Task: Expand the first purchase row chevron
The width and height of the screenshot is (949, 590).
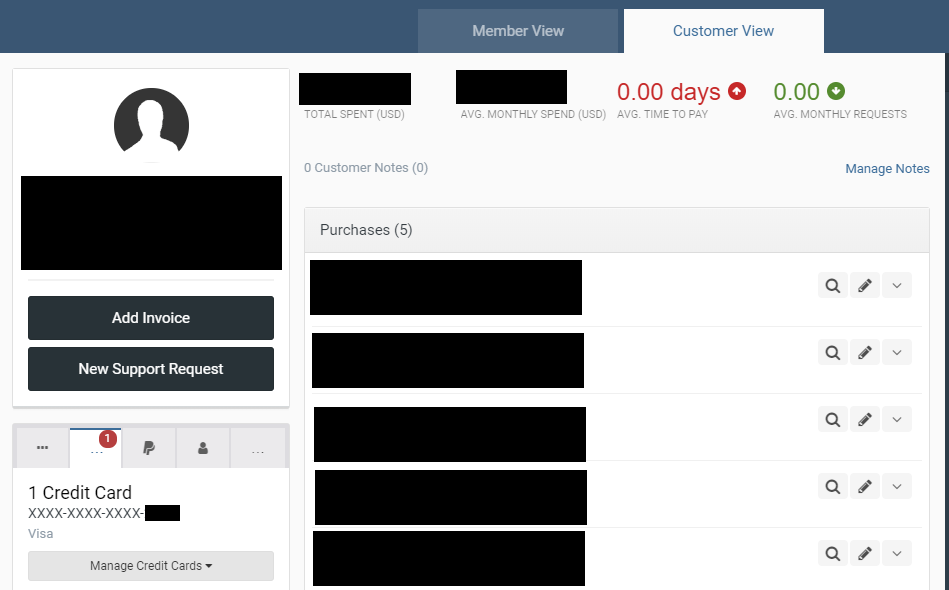Action: [897, 286]
